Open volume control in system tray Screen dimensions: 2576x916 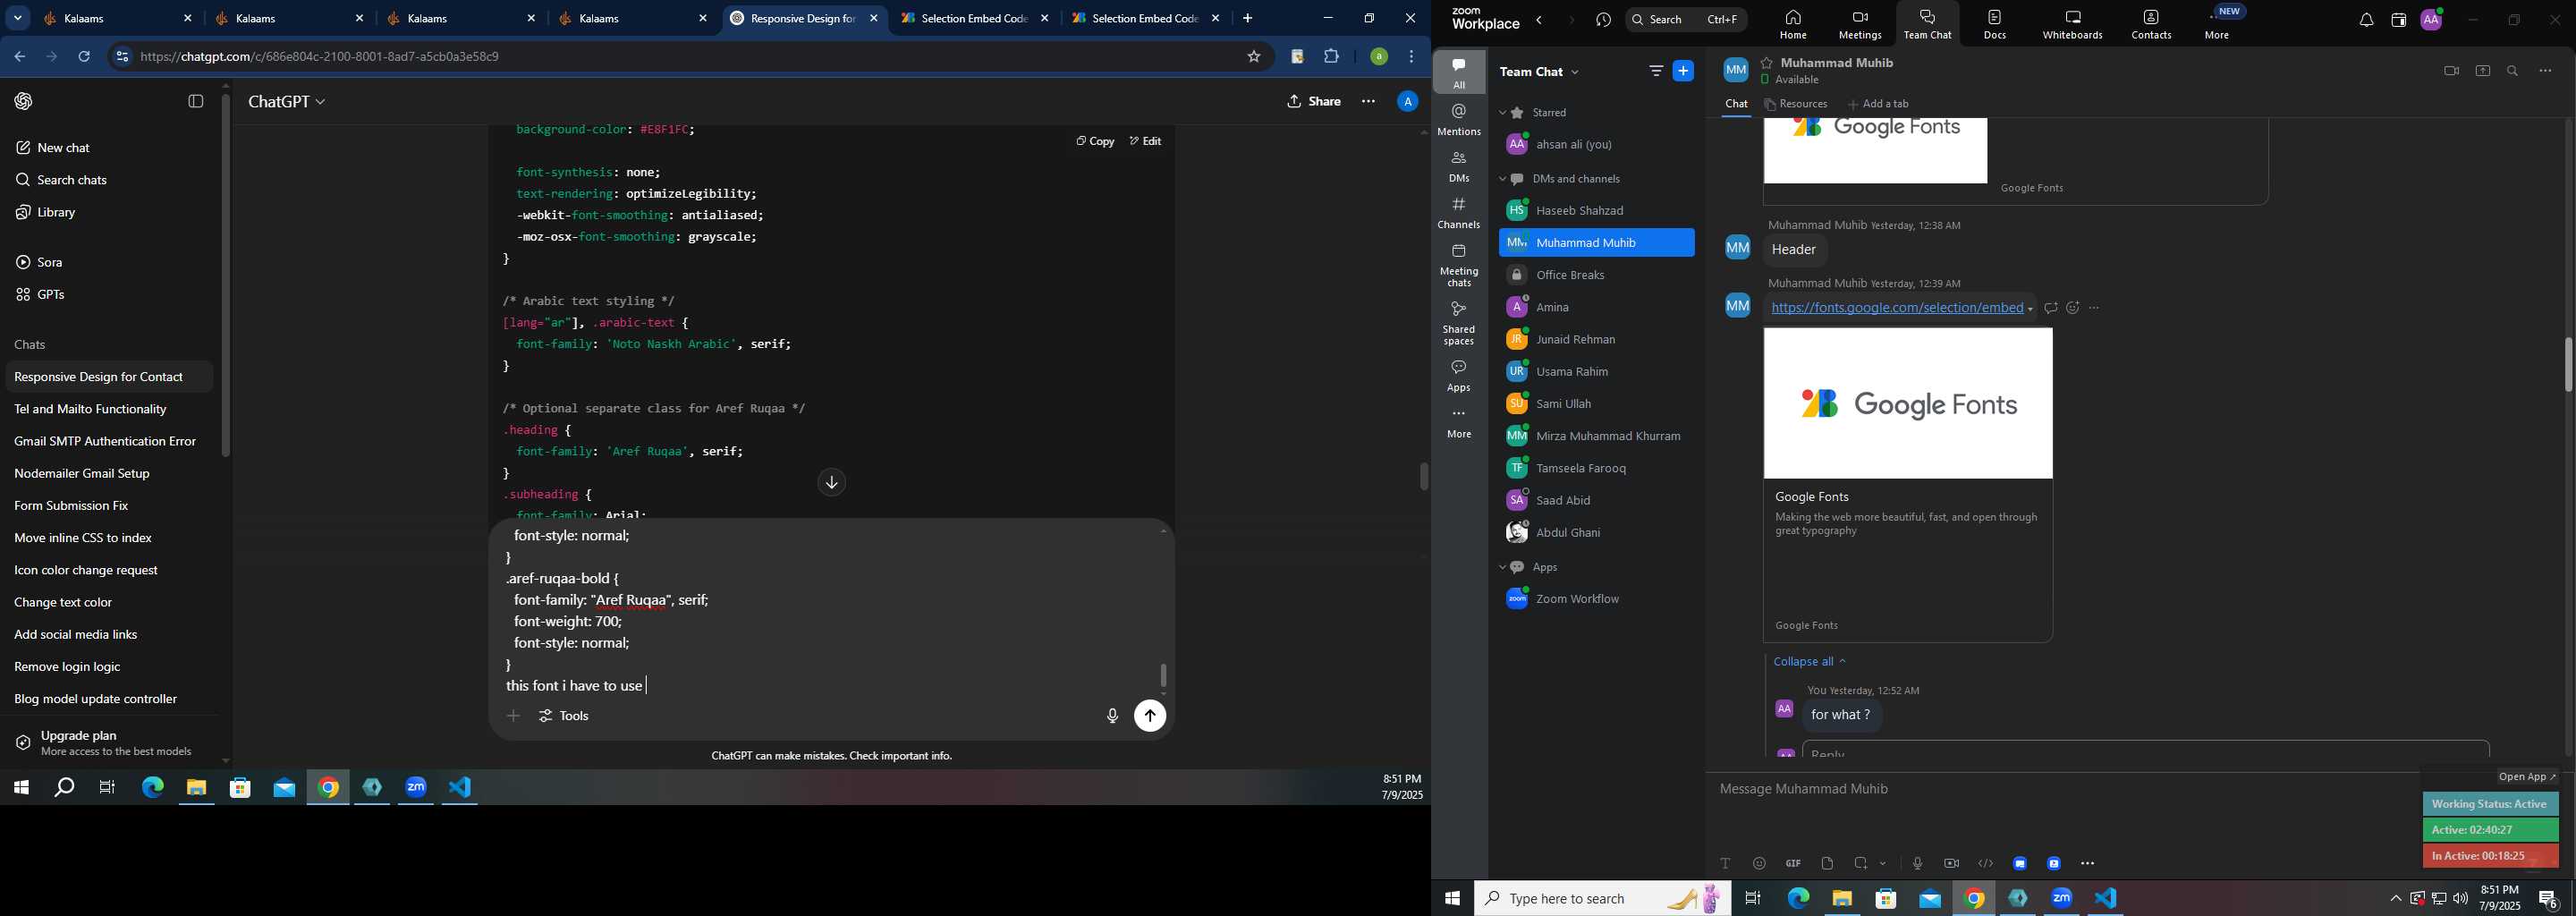[x=2460, y=899]
